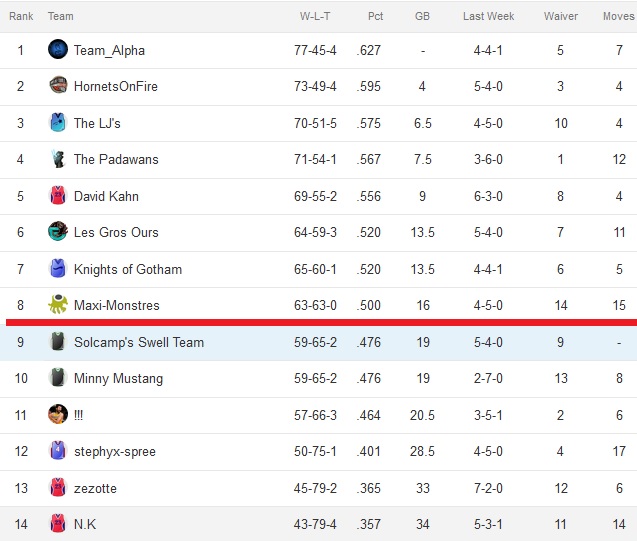Click the Maxi-Monstres green monster icon
Image resolution: width=637 pixels, height=541 pixels.
58,304
